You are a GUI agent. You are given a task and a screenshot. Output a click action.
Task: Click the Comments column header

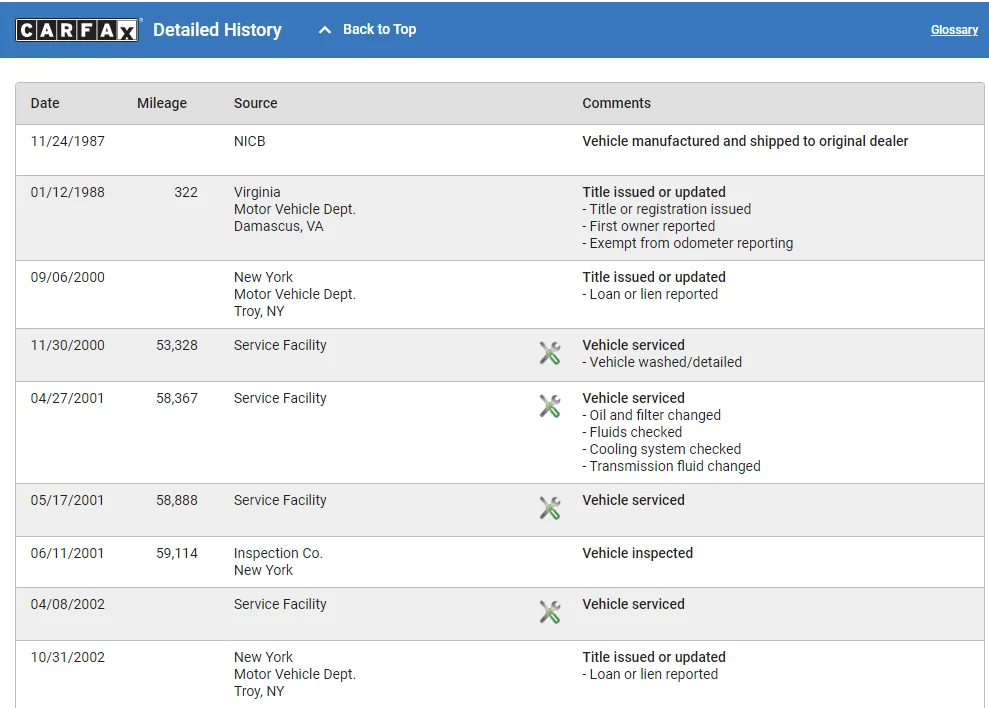[616, 103]
